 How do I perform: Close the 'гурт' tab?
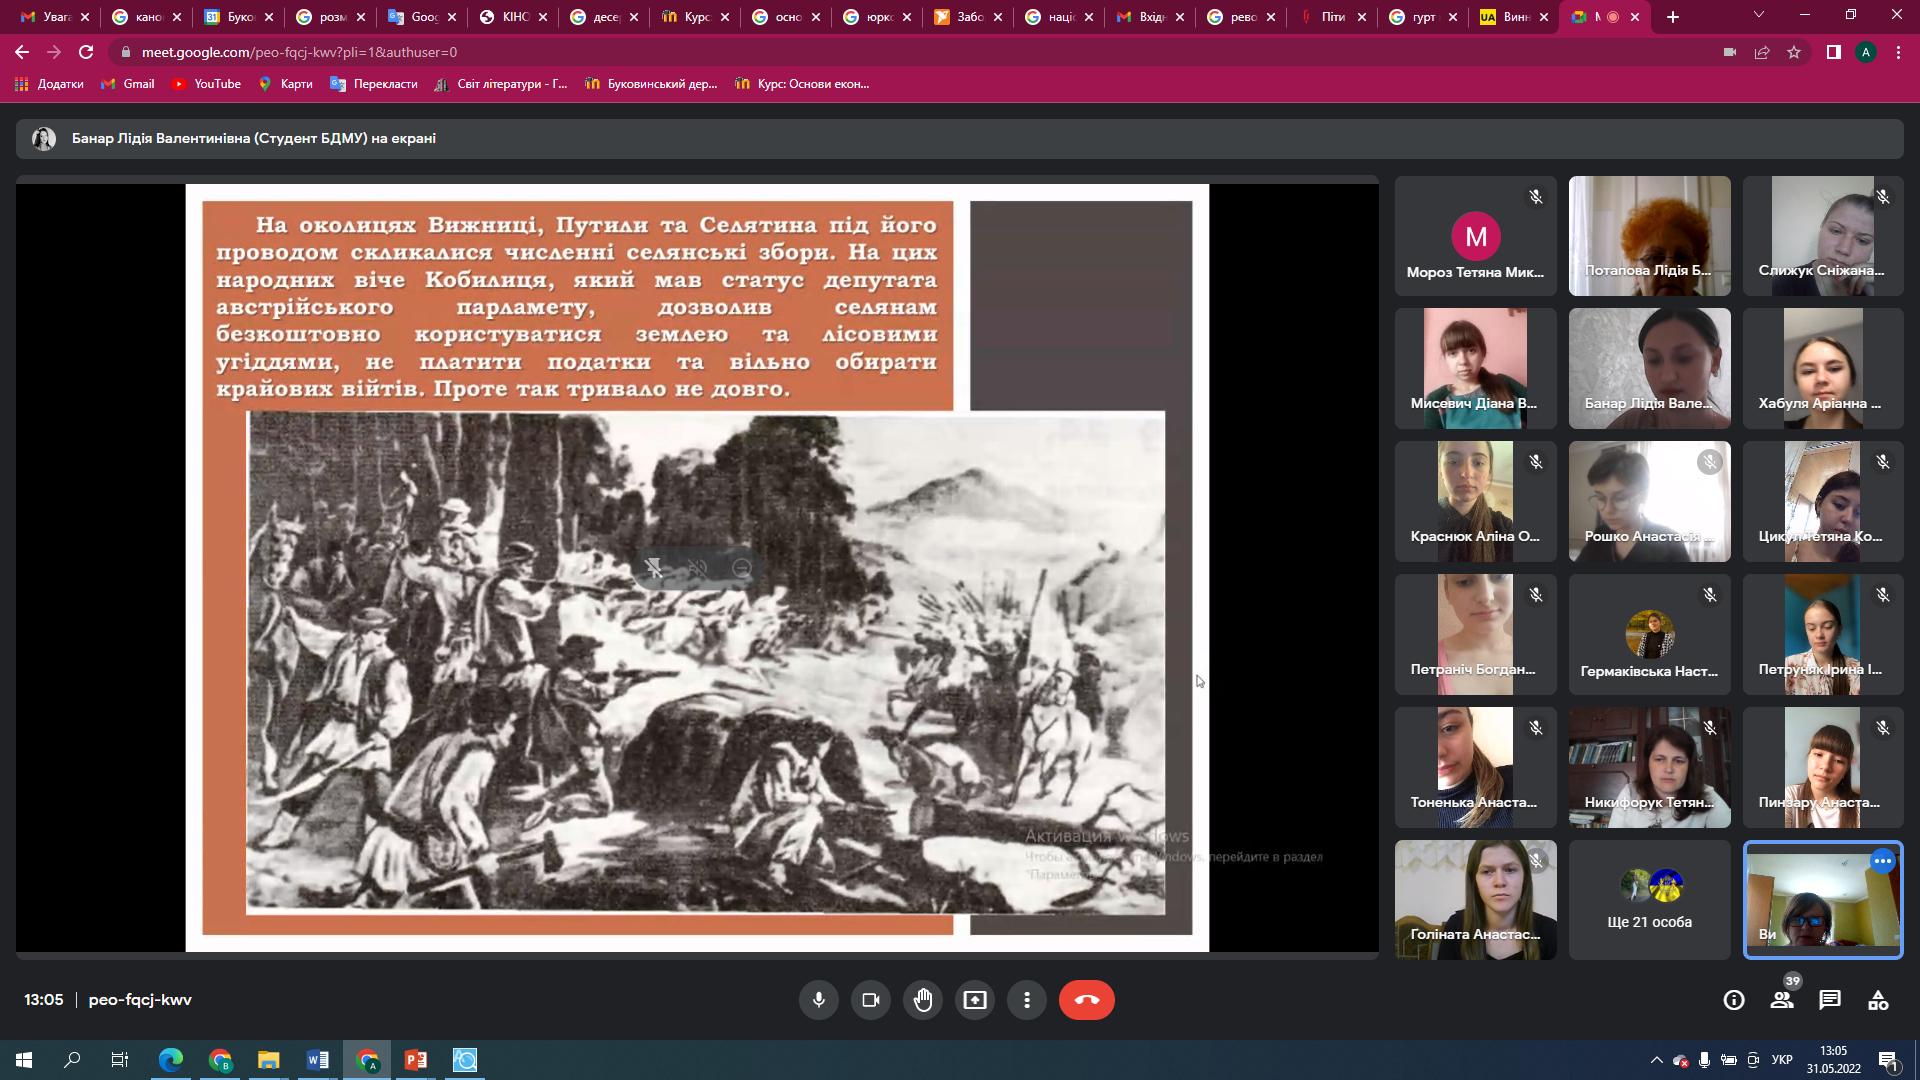pos(1453,17)
